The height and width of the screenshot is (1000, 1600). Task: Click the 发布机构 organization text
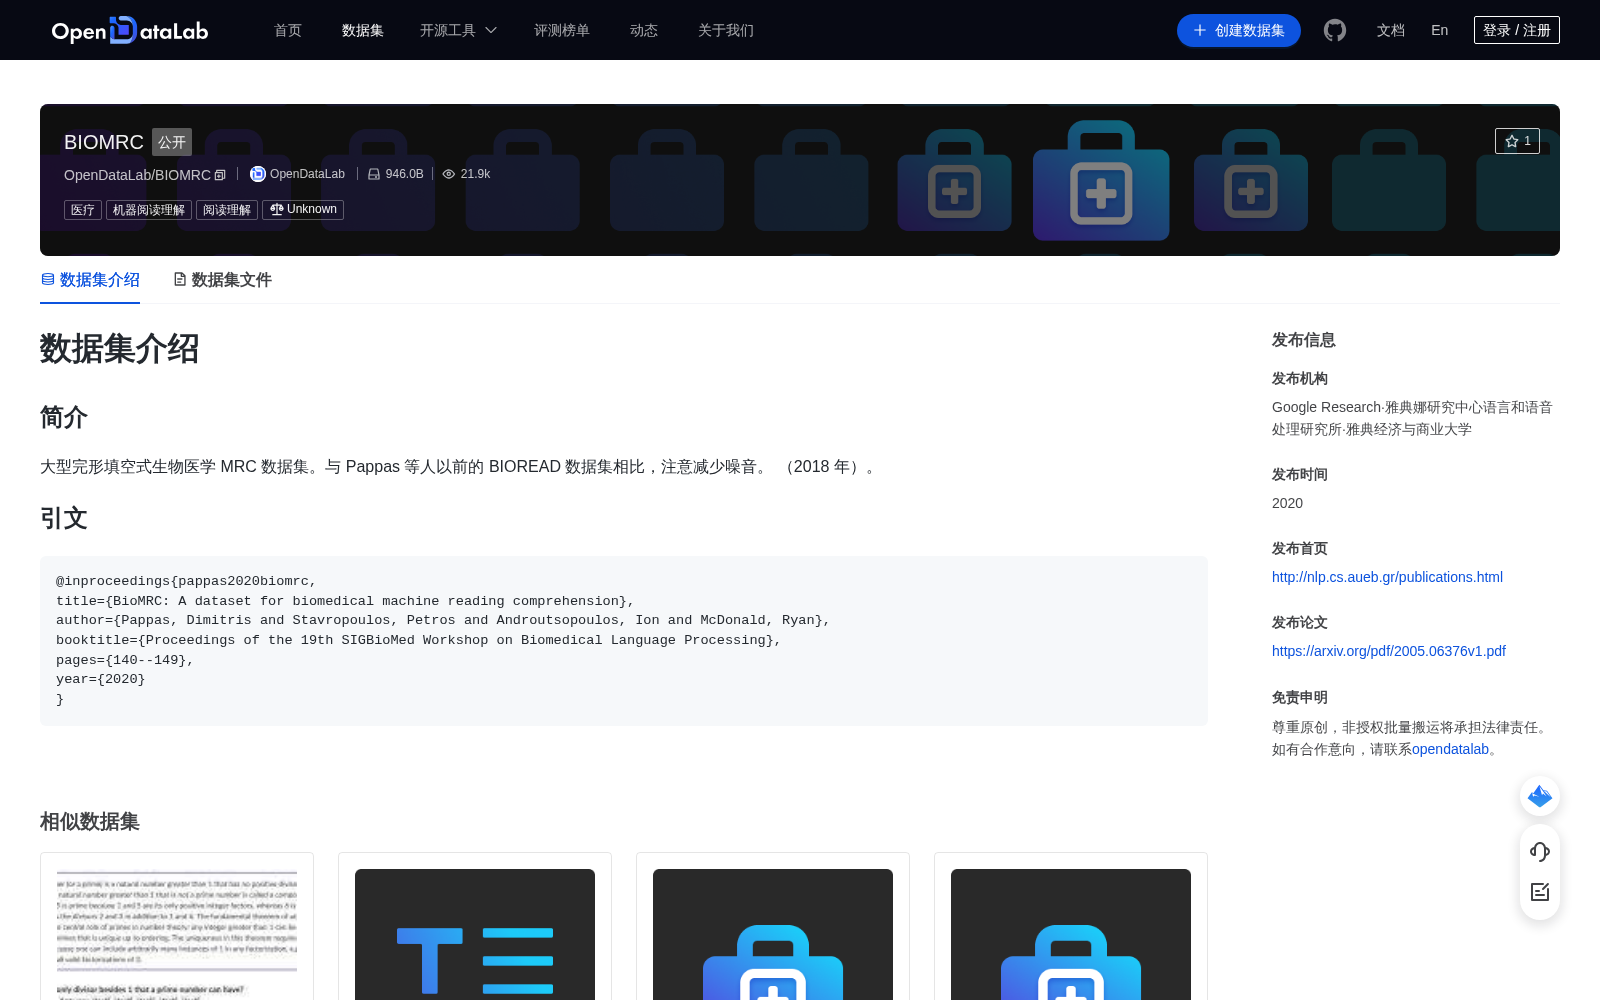pos(1412,418)
